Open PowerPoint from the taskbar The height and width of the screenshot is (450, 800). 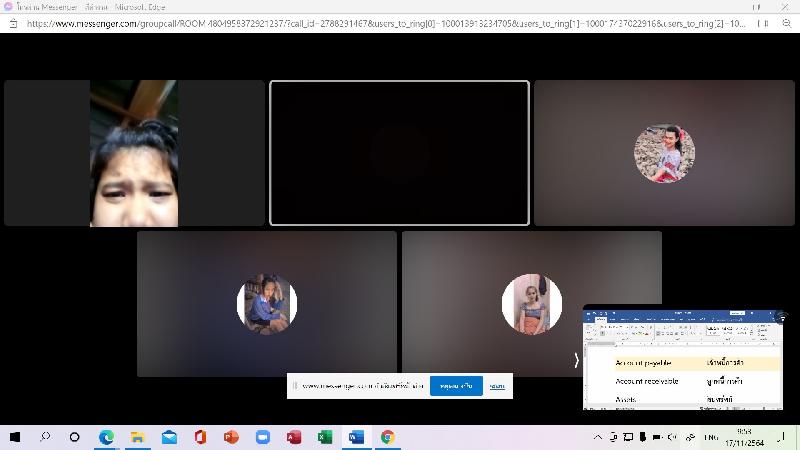[231, 437]
